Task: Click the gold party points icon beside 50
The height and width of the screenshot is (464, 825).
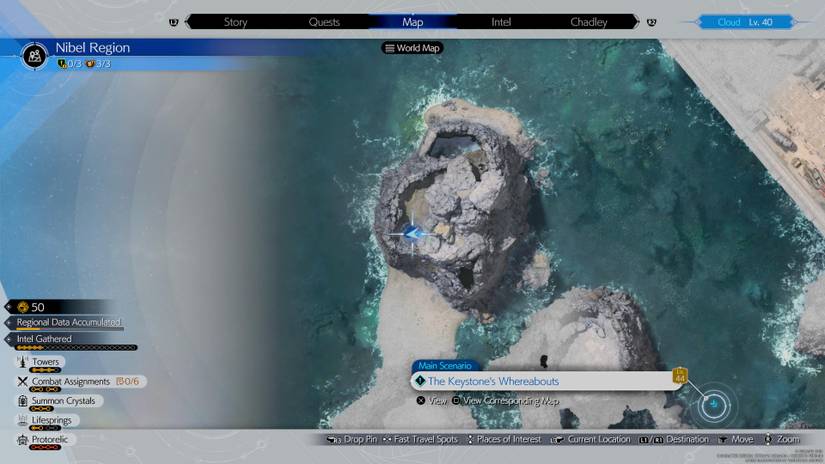Action: [22, 307]
